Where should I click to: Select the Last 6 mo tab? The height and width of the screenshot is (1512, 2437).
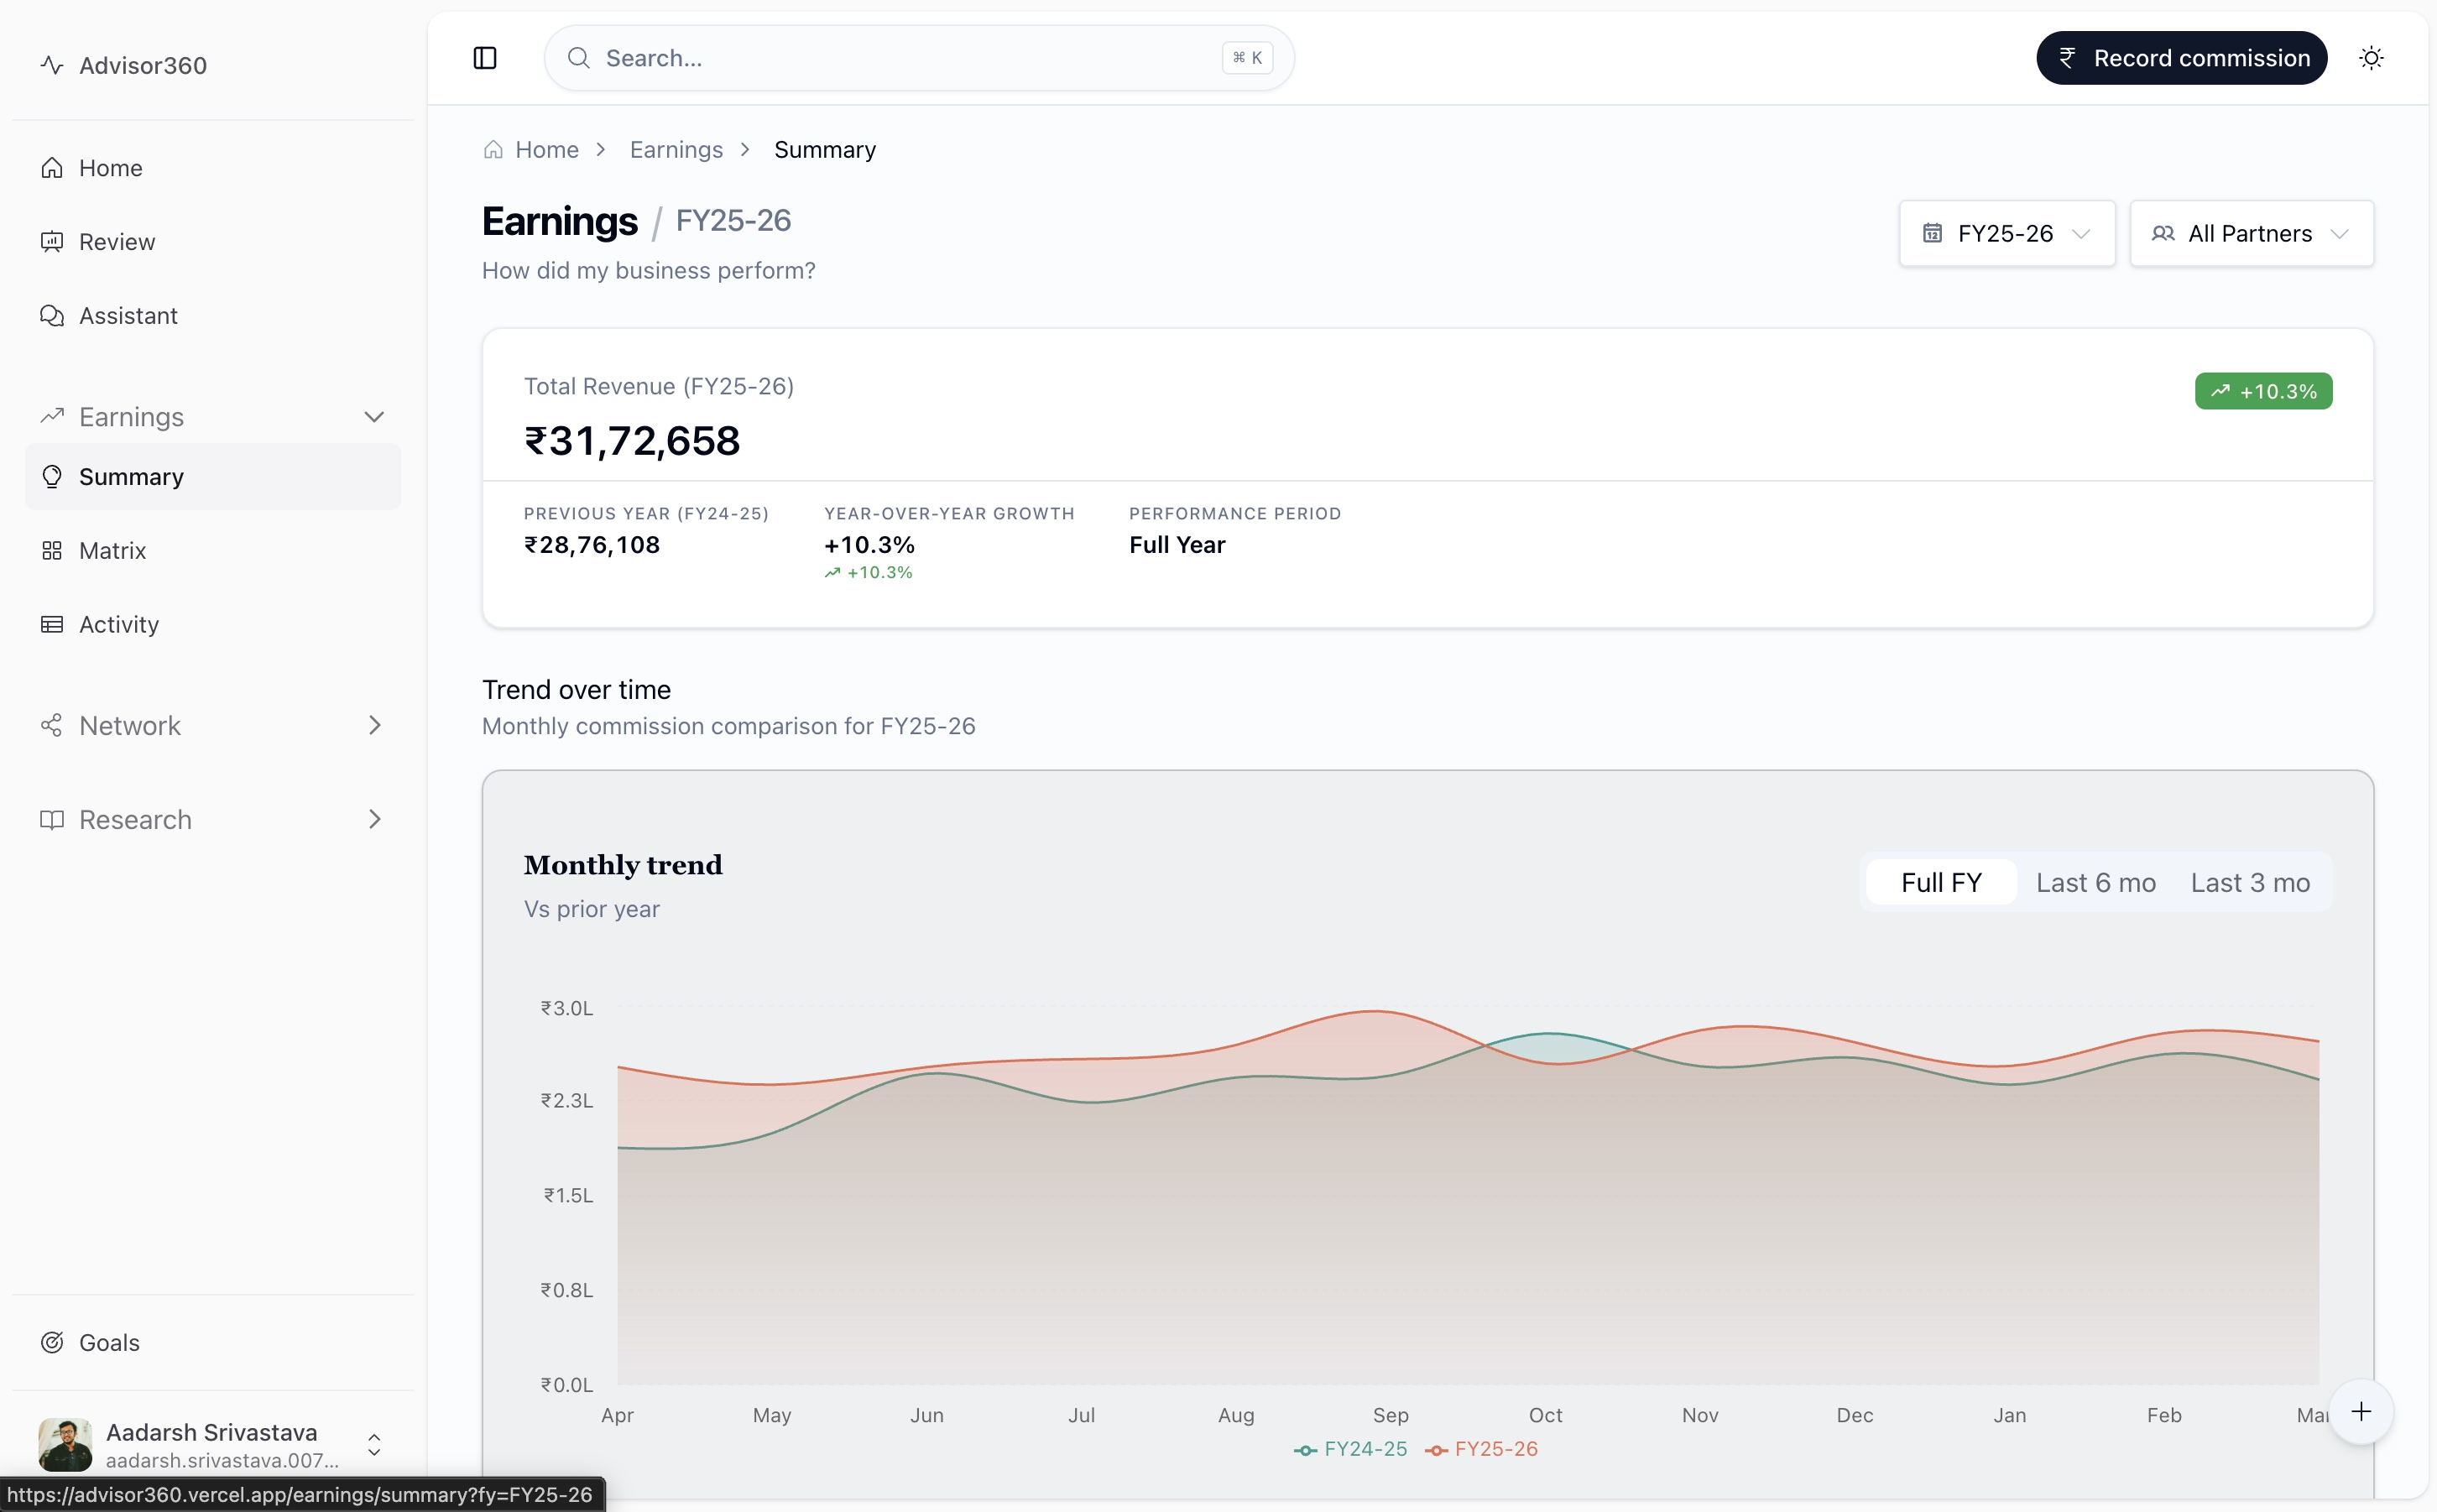[x=2096, y=883]
